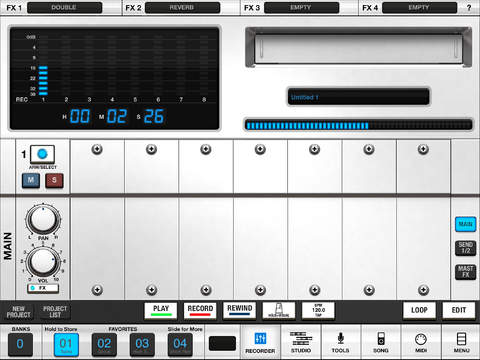480x360 pixels.
Task: Click the minutes counter showing 02
Action: pos(117,116)
